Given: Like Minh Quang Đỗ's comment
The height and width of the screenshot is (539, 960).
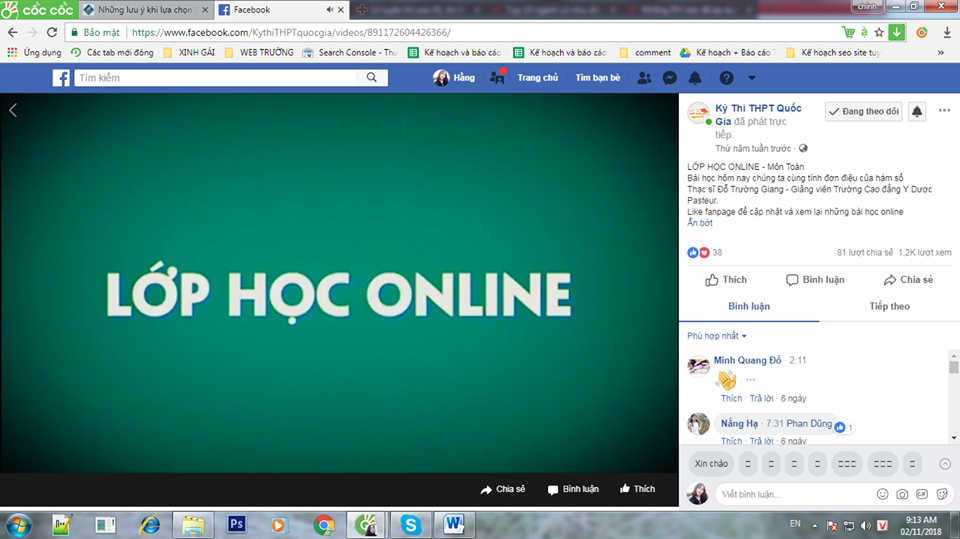Looking at the screenshot, I should click(x=730, y=398).
